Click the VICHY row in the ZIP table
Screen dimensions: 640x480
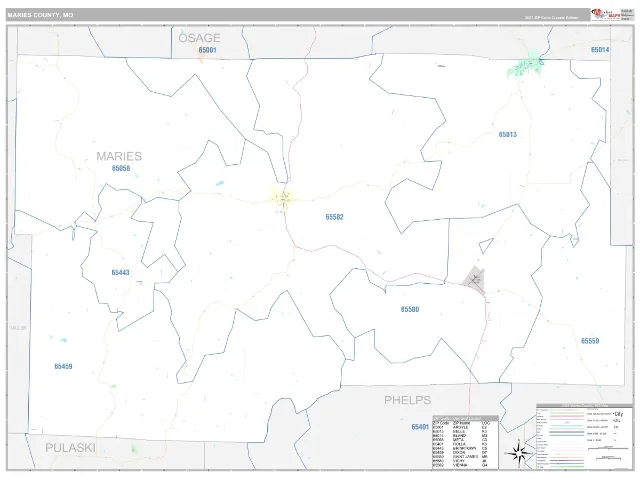pos(465,461)
